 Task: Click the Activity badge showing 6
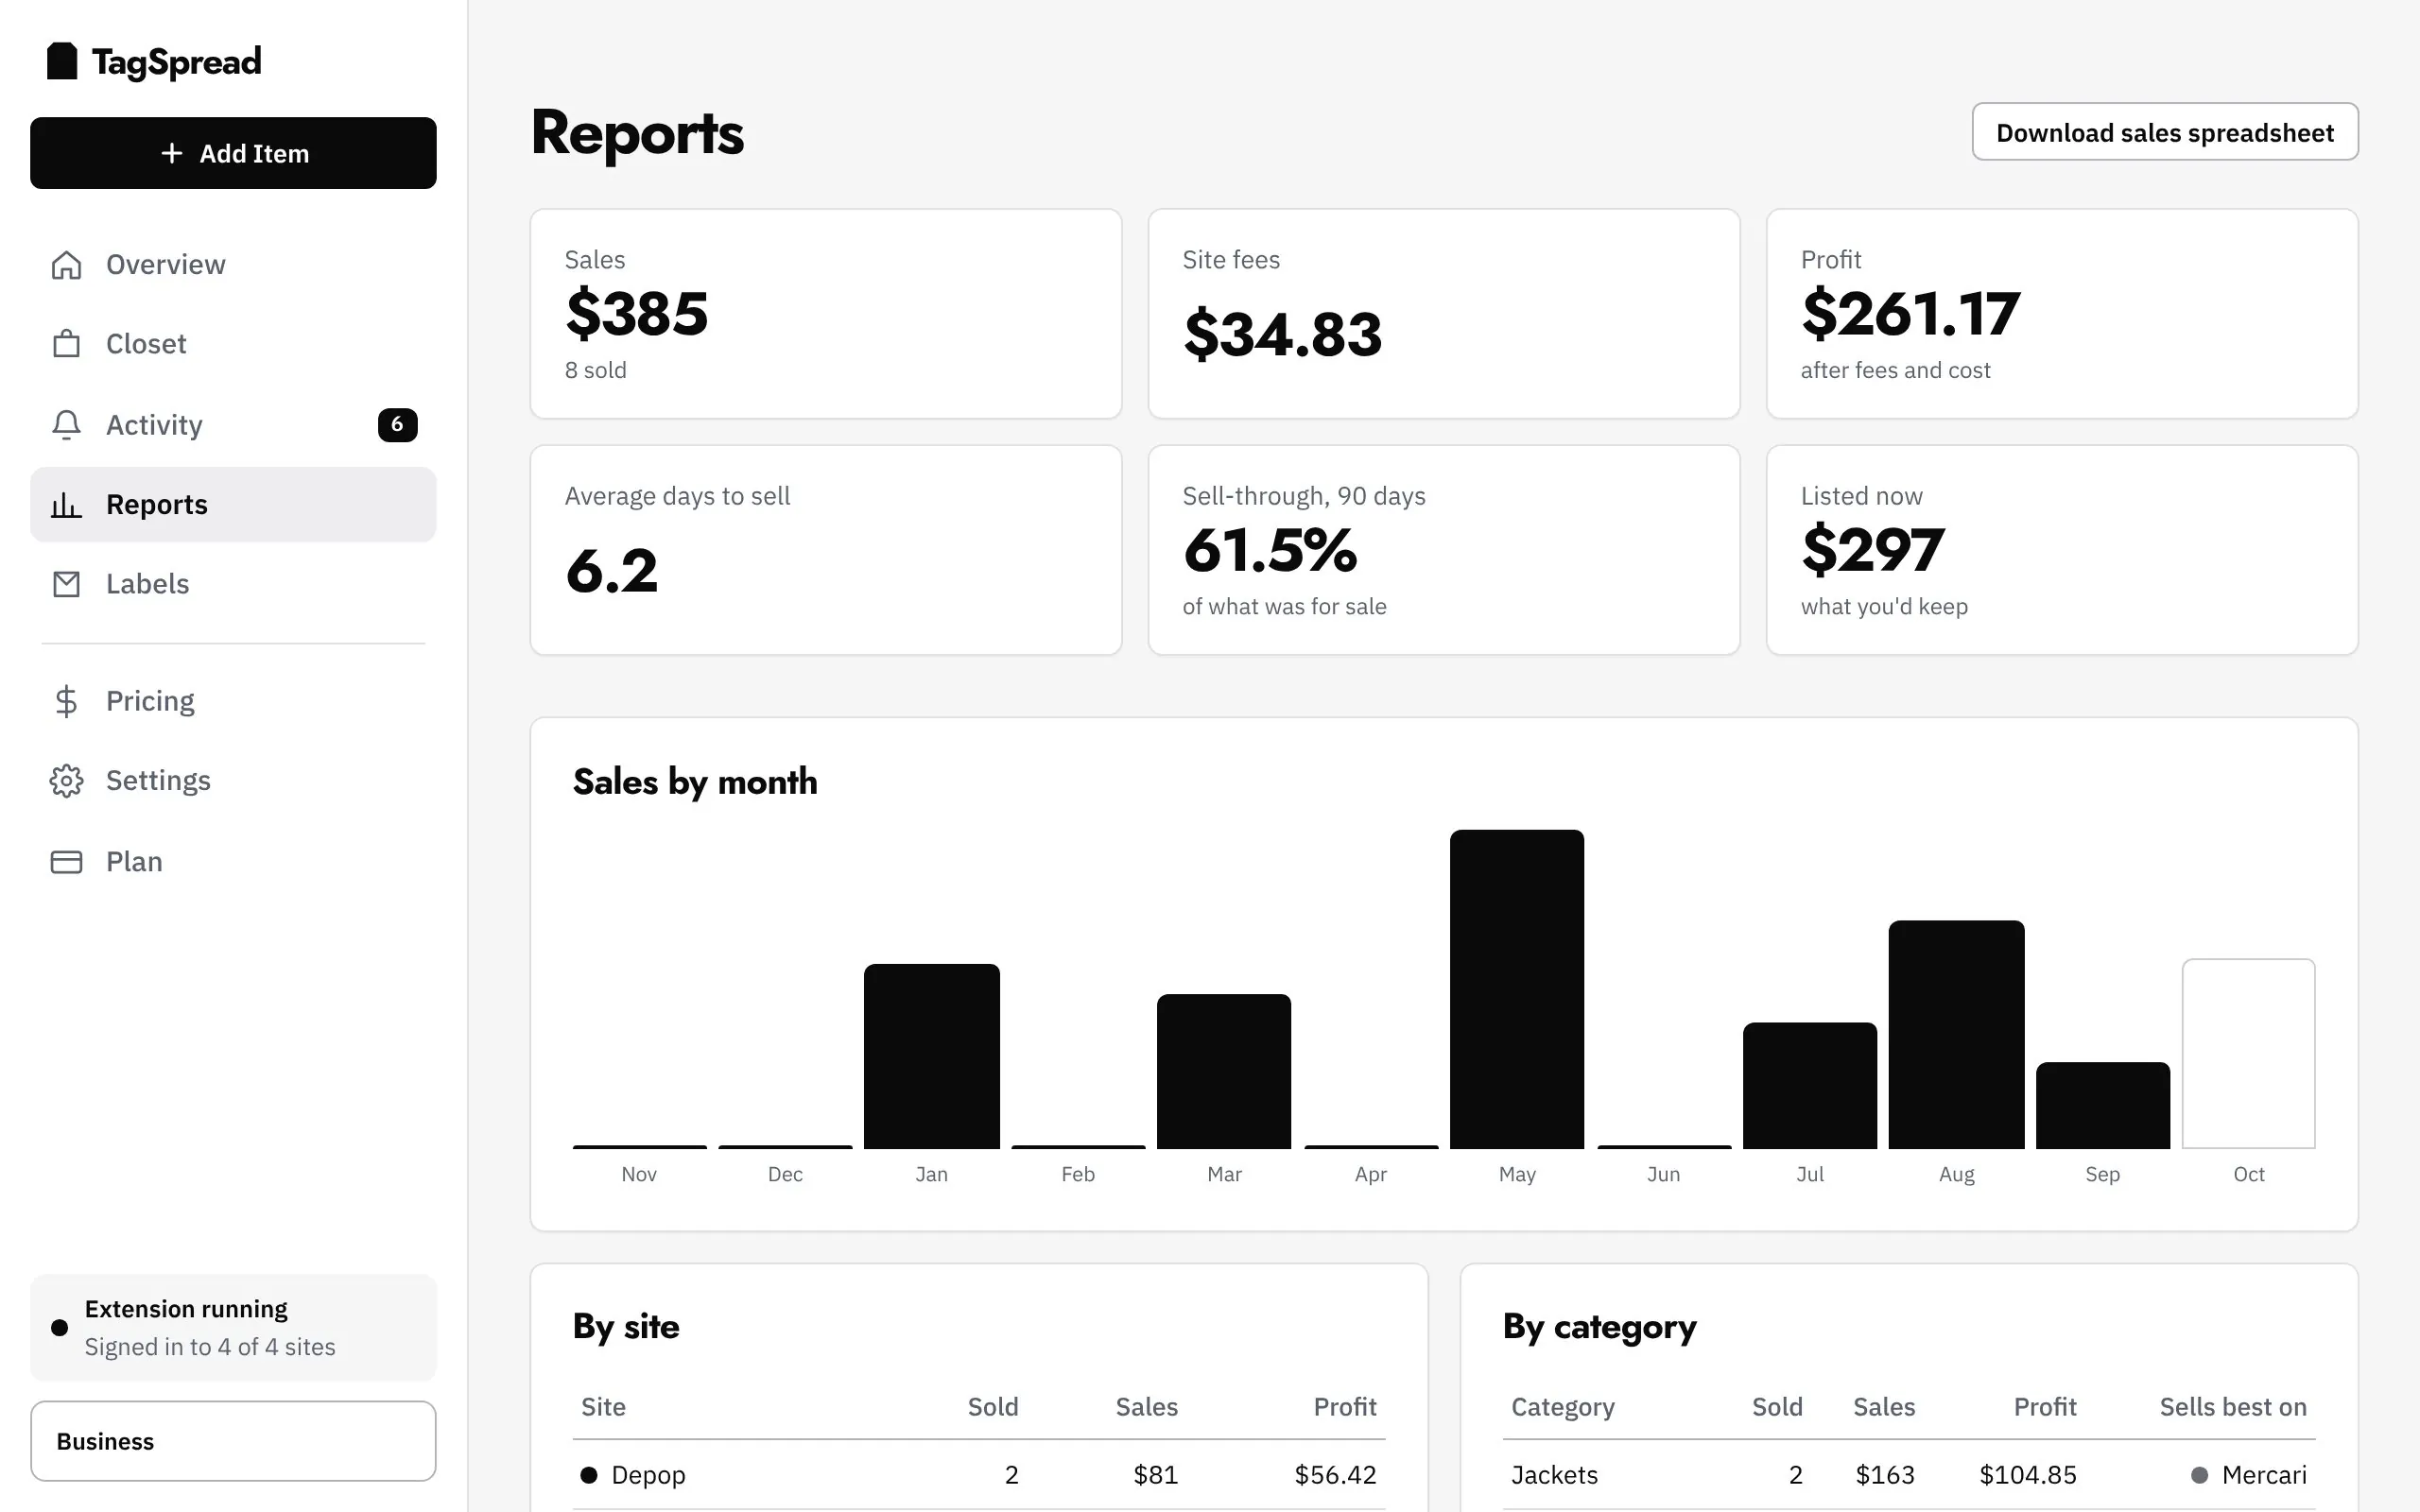(x=397, y=425)
